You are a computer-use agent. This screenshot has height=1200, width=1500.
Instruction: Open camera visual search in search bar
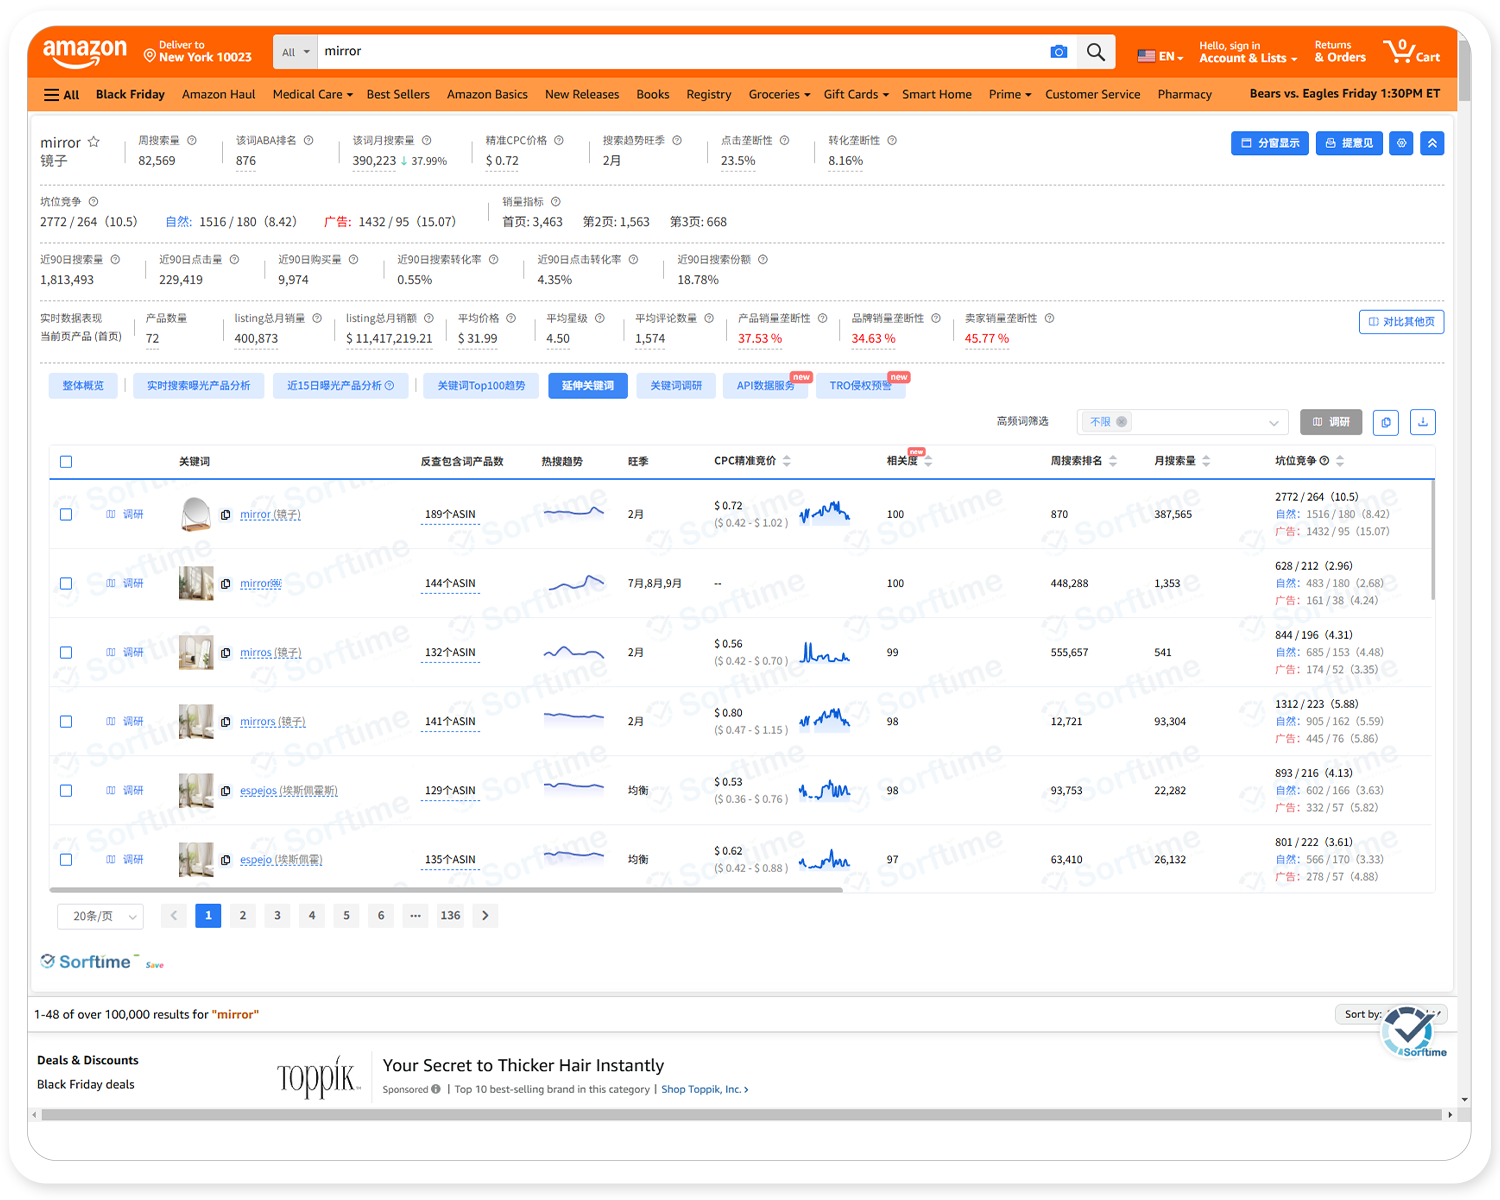(1058, 52)
